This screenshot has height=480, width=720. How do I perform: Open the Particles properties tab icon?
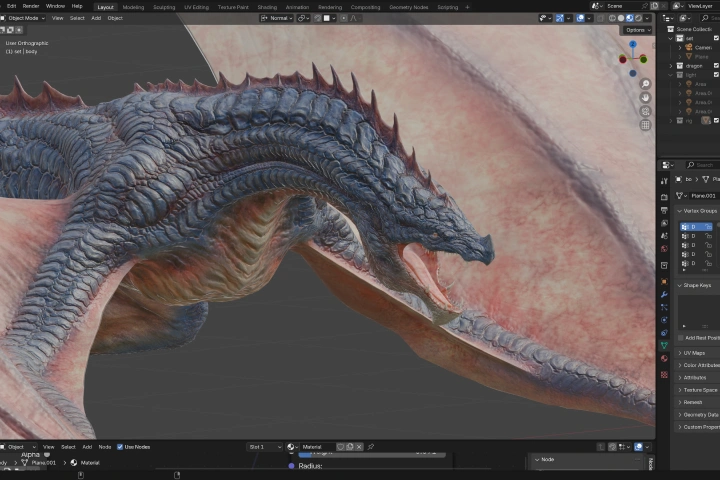[664, 307]
